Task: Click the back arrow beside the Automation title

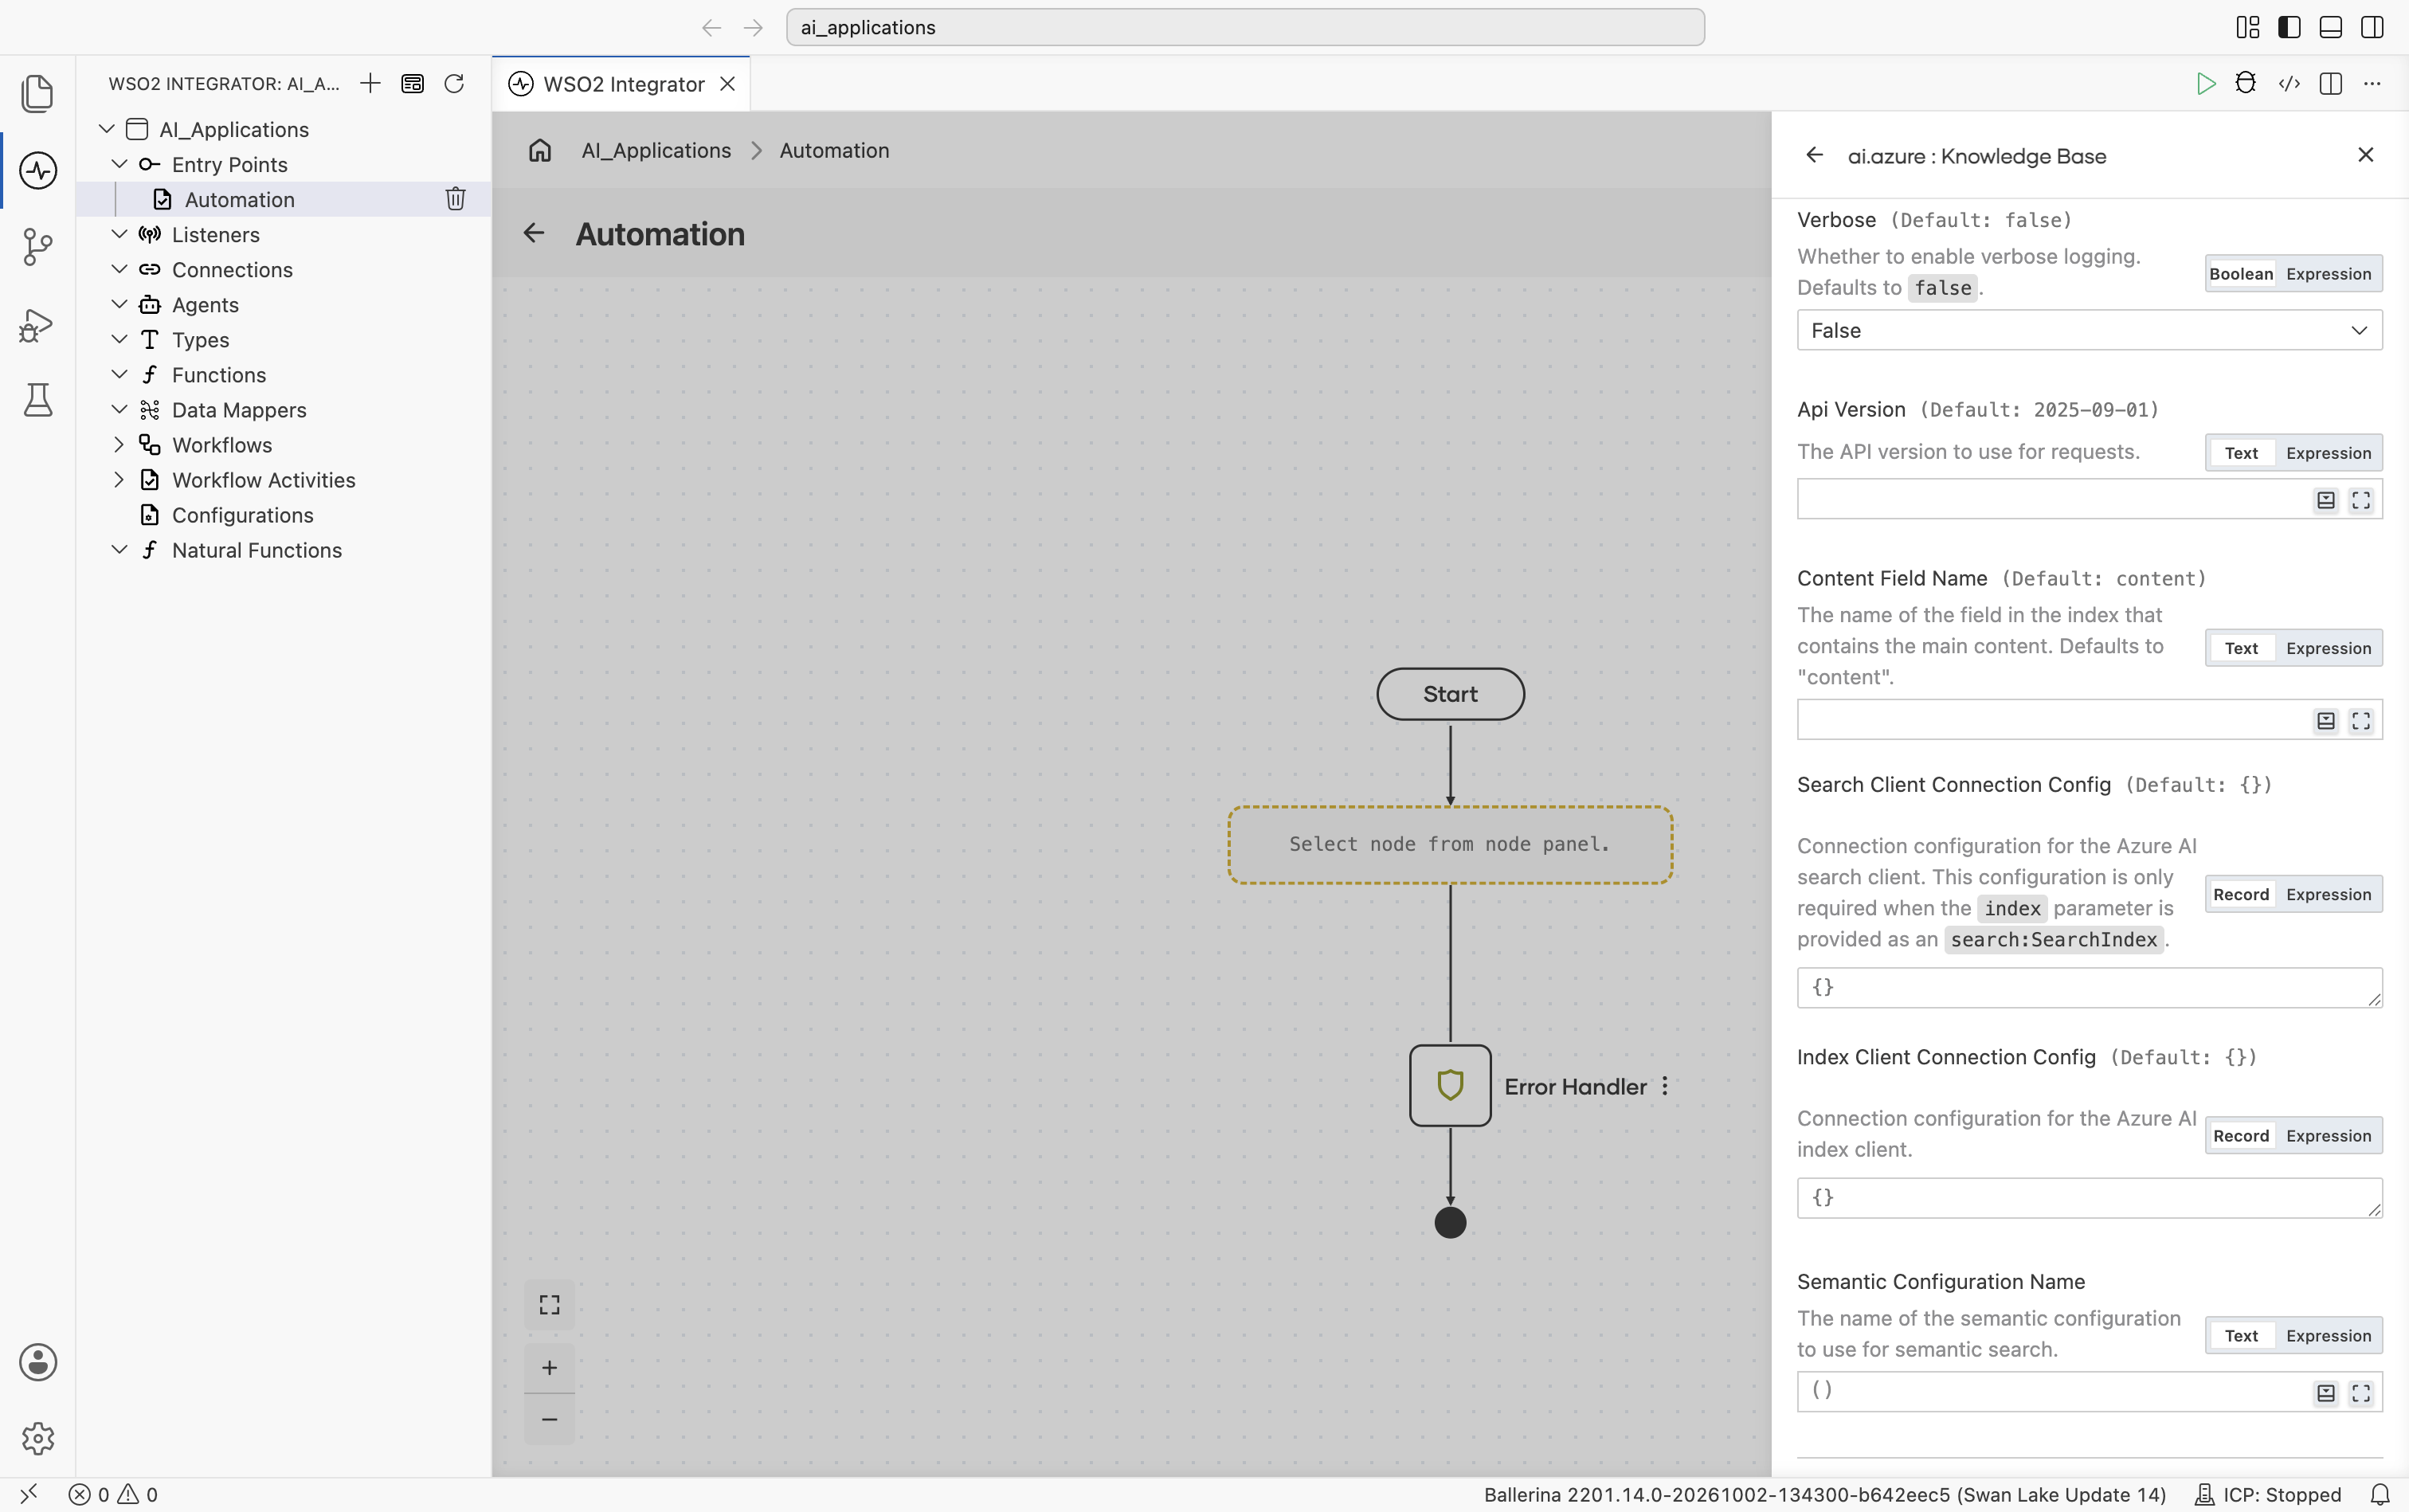Action: point(534,233)
